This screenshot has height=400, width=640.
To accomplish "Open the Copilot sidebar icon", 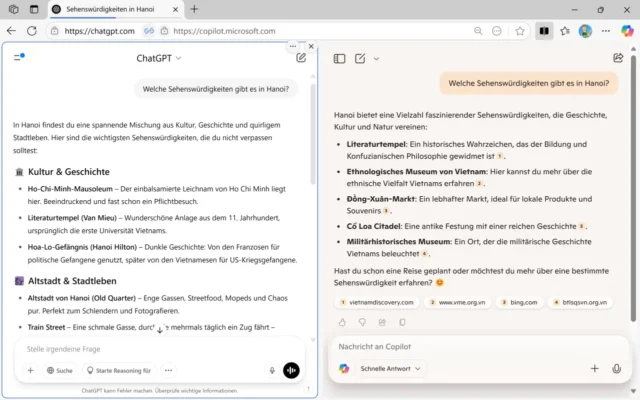I will (627, 31).
